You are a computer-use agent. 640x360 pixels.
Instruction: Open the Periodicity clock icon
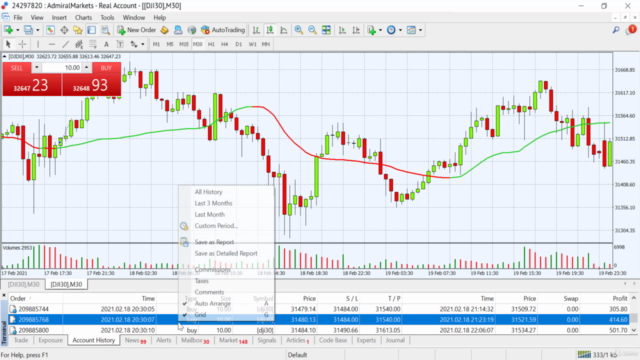click(391, 30)
